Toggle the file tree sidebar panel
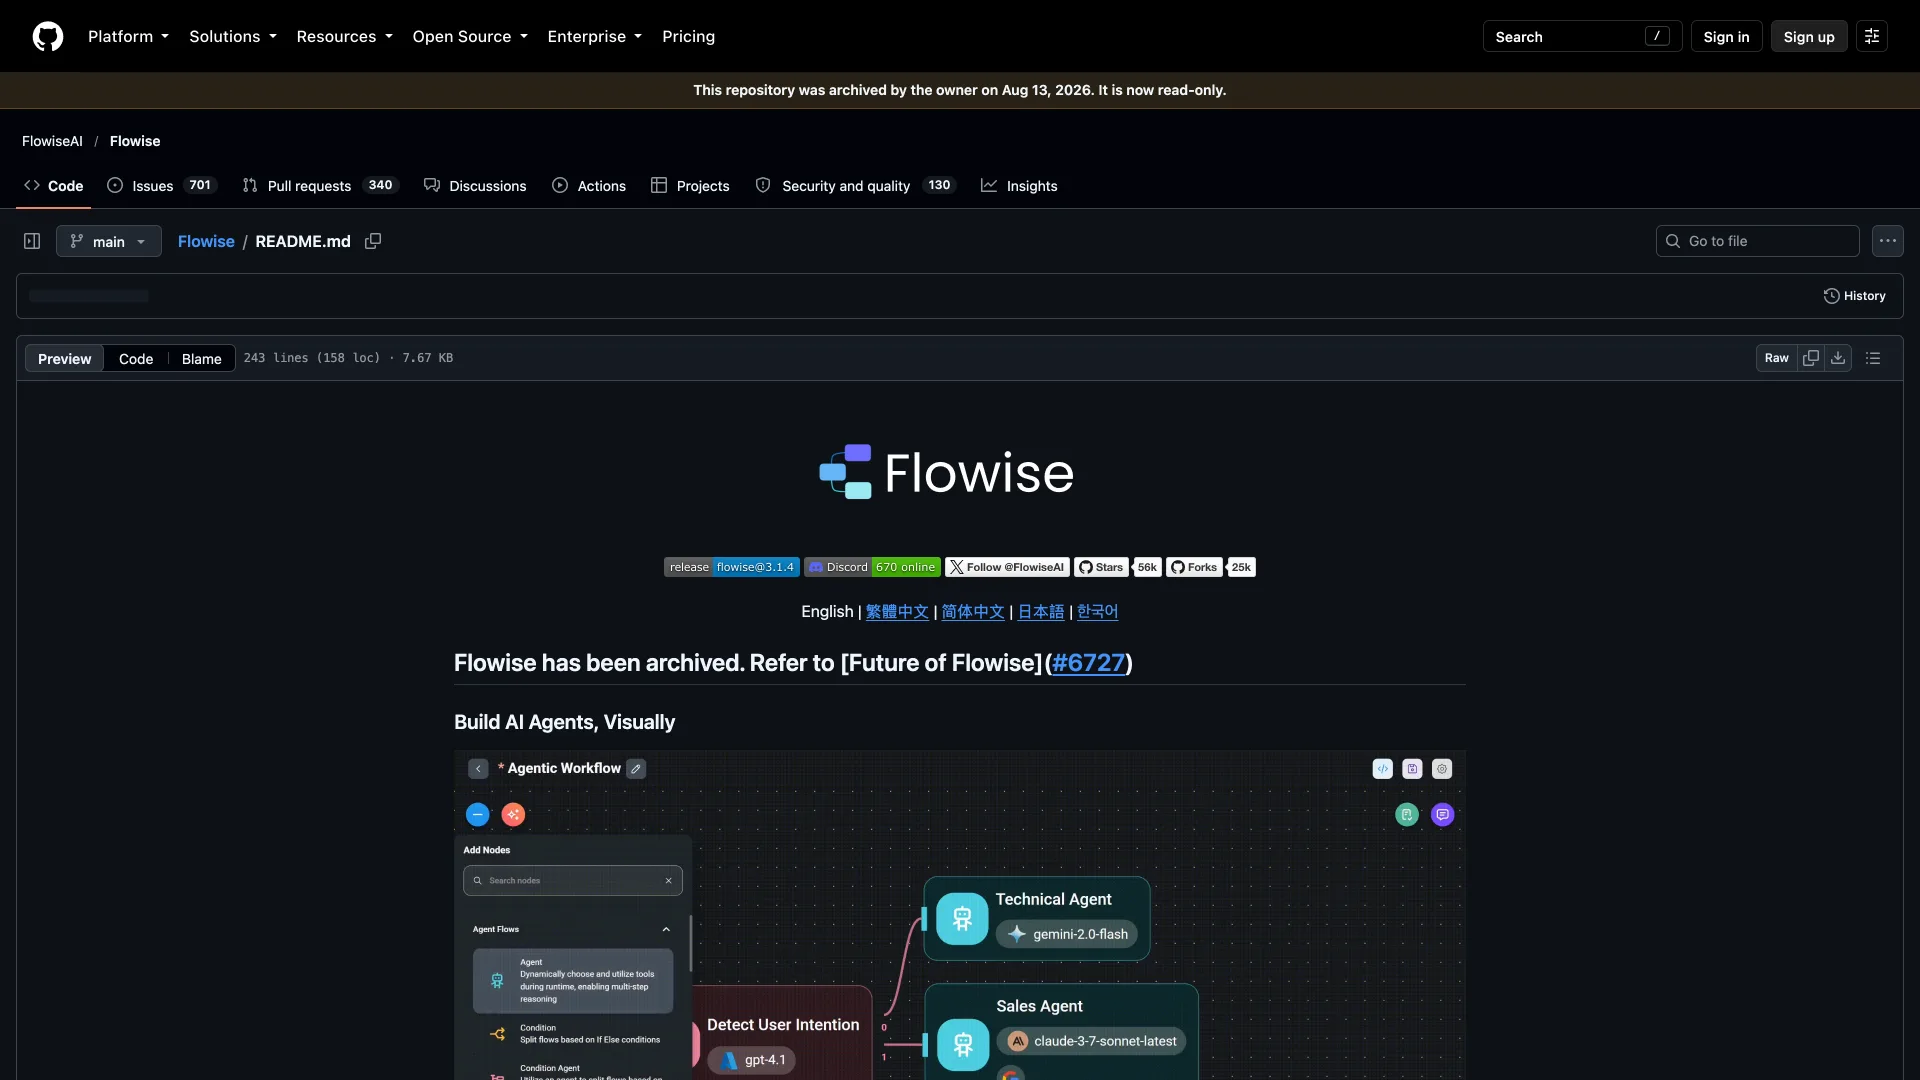Image resolution: width=1920 pixels, height=1080 pixels. pyautogui.click(x=32, y=241)
